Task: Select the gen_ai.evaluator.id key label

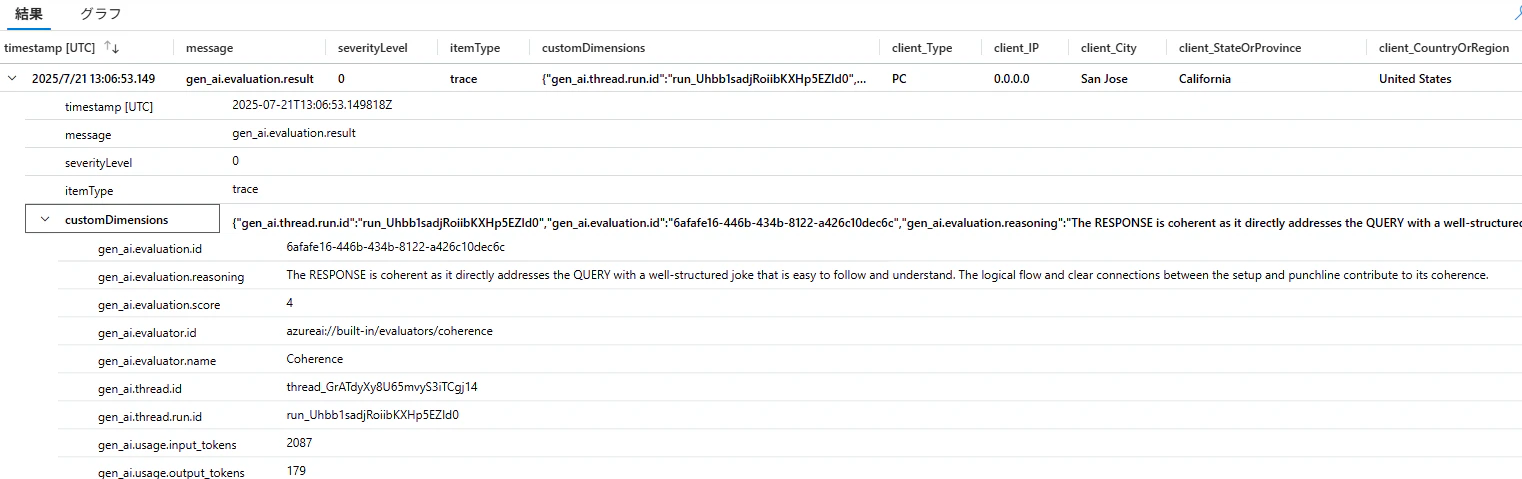Action: click(x=148, y=333)
